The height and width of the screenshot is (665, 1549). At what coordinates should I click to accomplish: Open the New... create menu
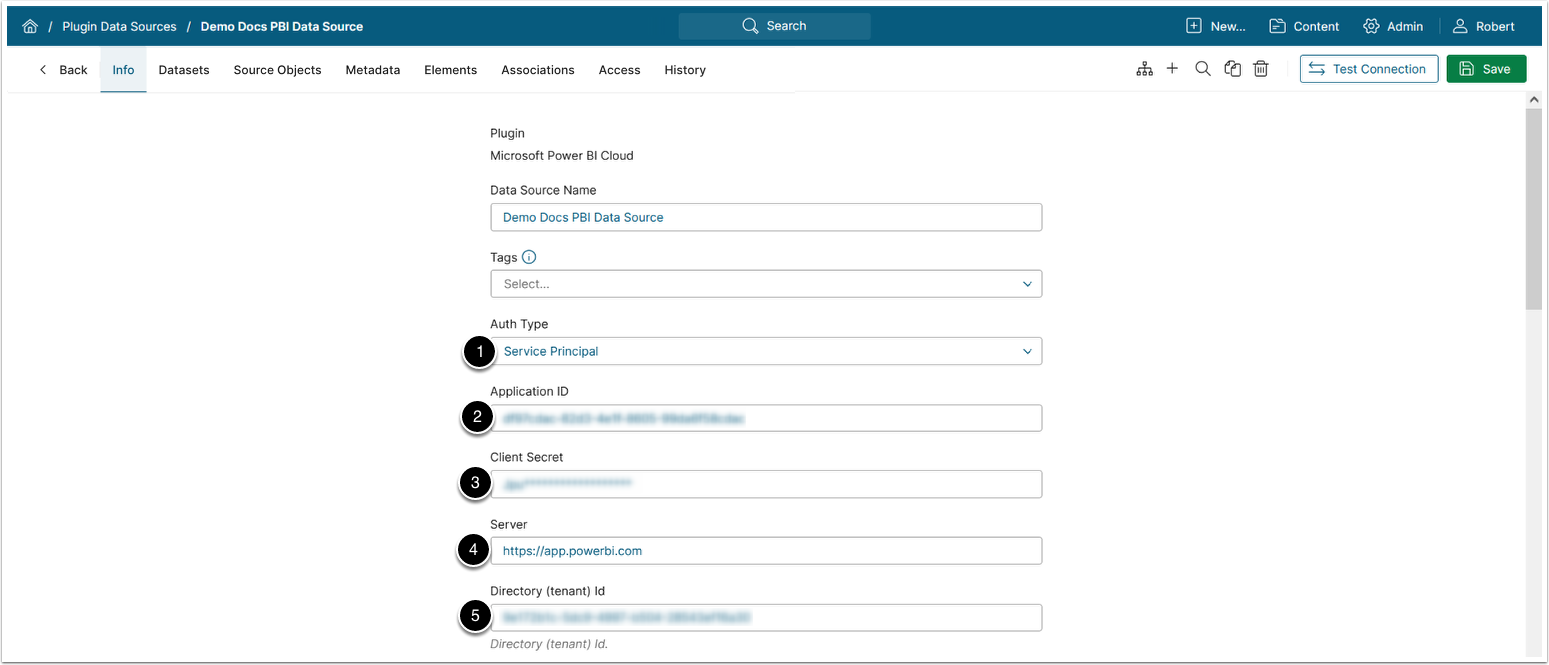click(x=1215, y=26)
